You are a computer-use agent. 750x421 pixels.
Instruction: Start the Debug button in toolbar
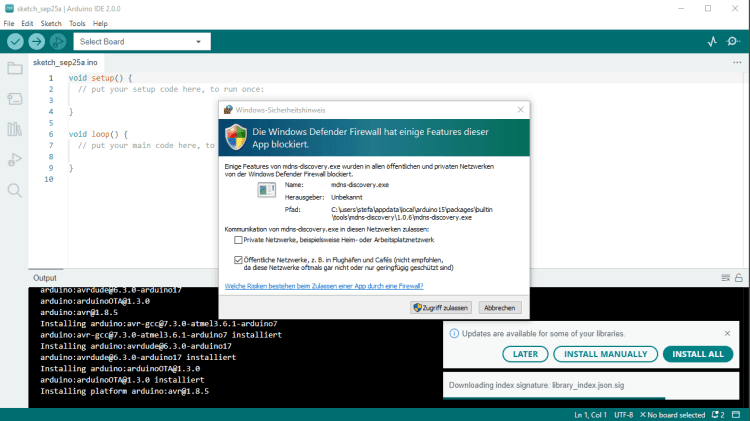(58, 42)
